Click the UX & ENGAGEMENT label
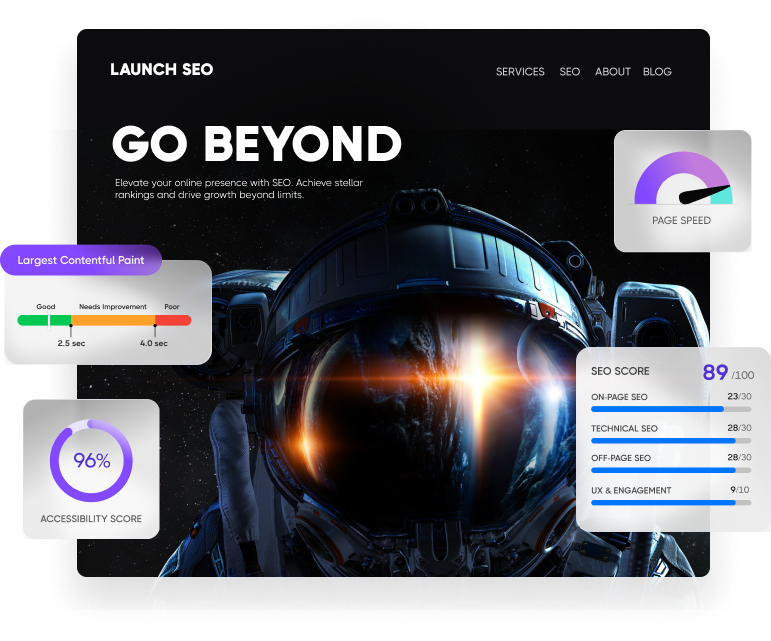Screen dimensions: 771x641 pos(631,490)
